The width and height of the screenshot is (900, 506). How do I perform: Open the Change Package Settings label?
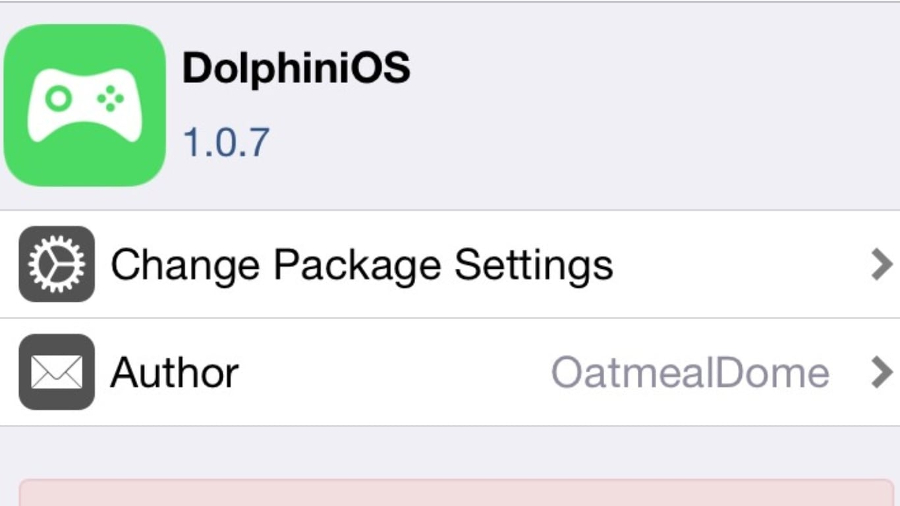pos(361,265)
